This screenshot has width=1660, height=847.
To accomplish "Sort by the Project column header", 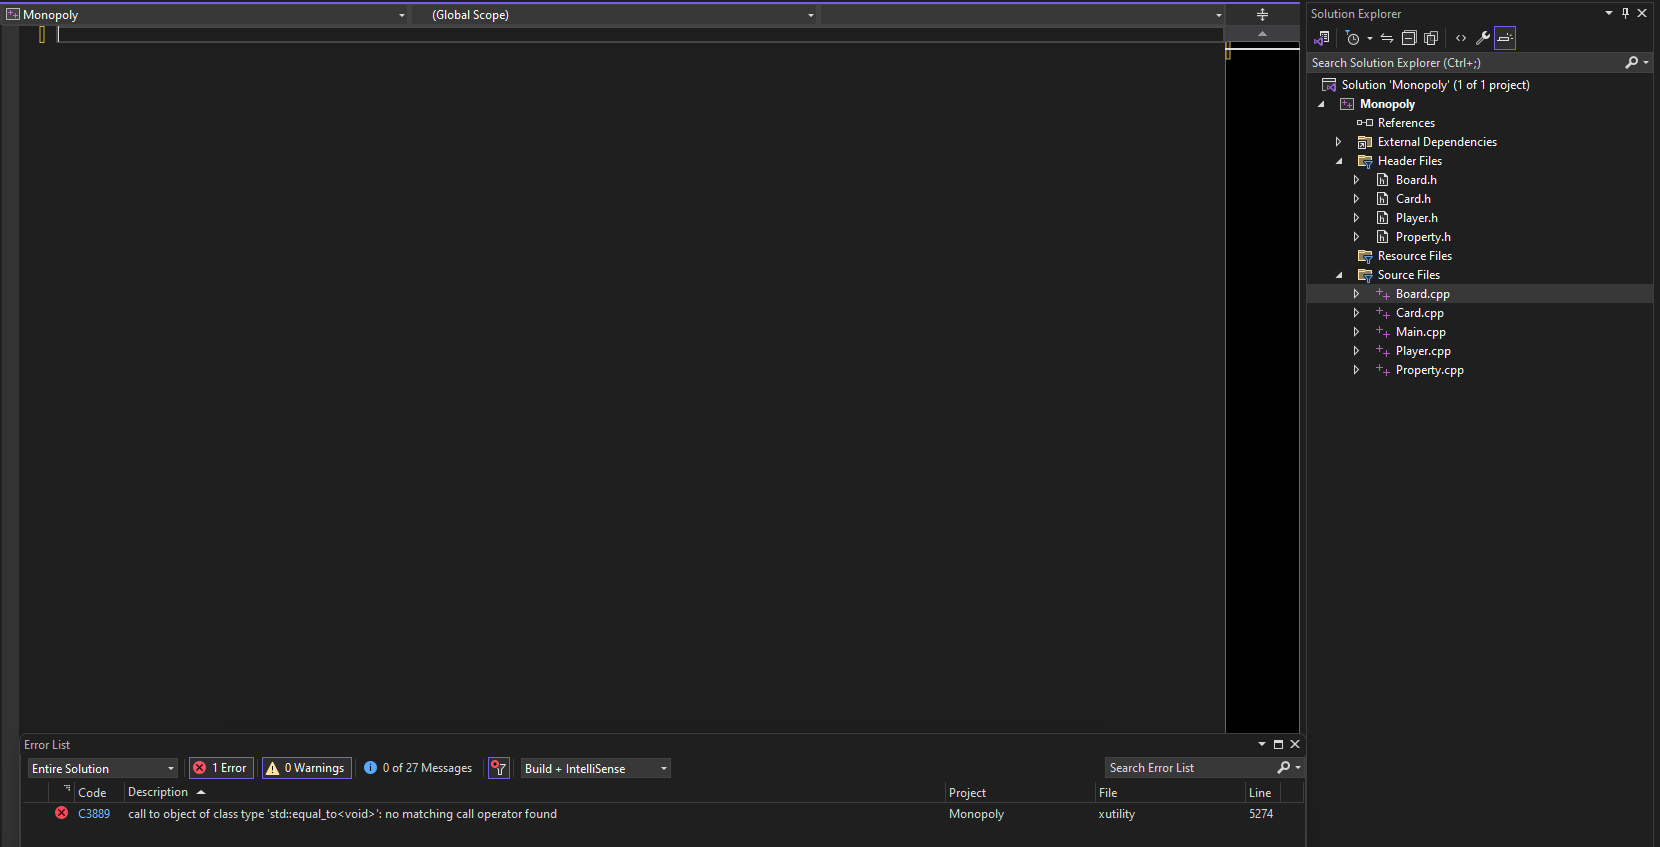I will coord(967,792).
